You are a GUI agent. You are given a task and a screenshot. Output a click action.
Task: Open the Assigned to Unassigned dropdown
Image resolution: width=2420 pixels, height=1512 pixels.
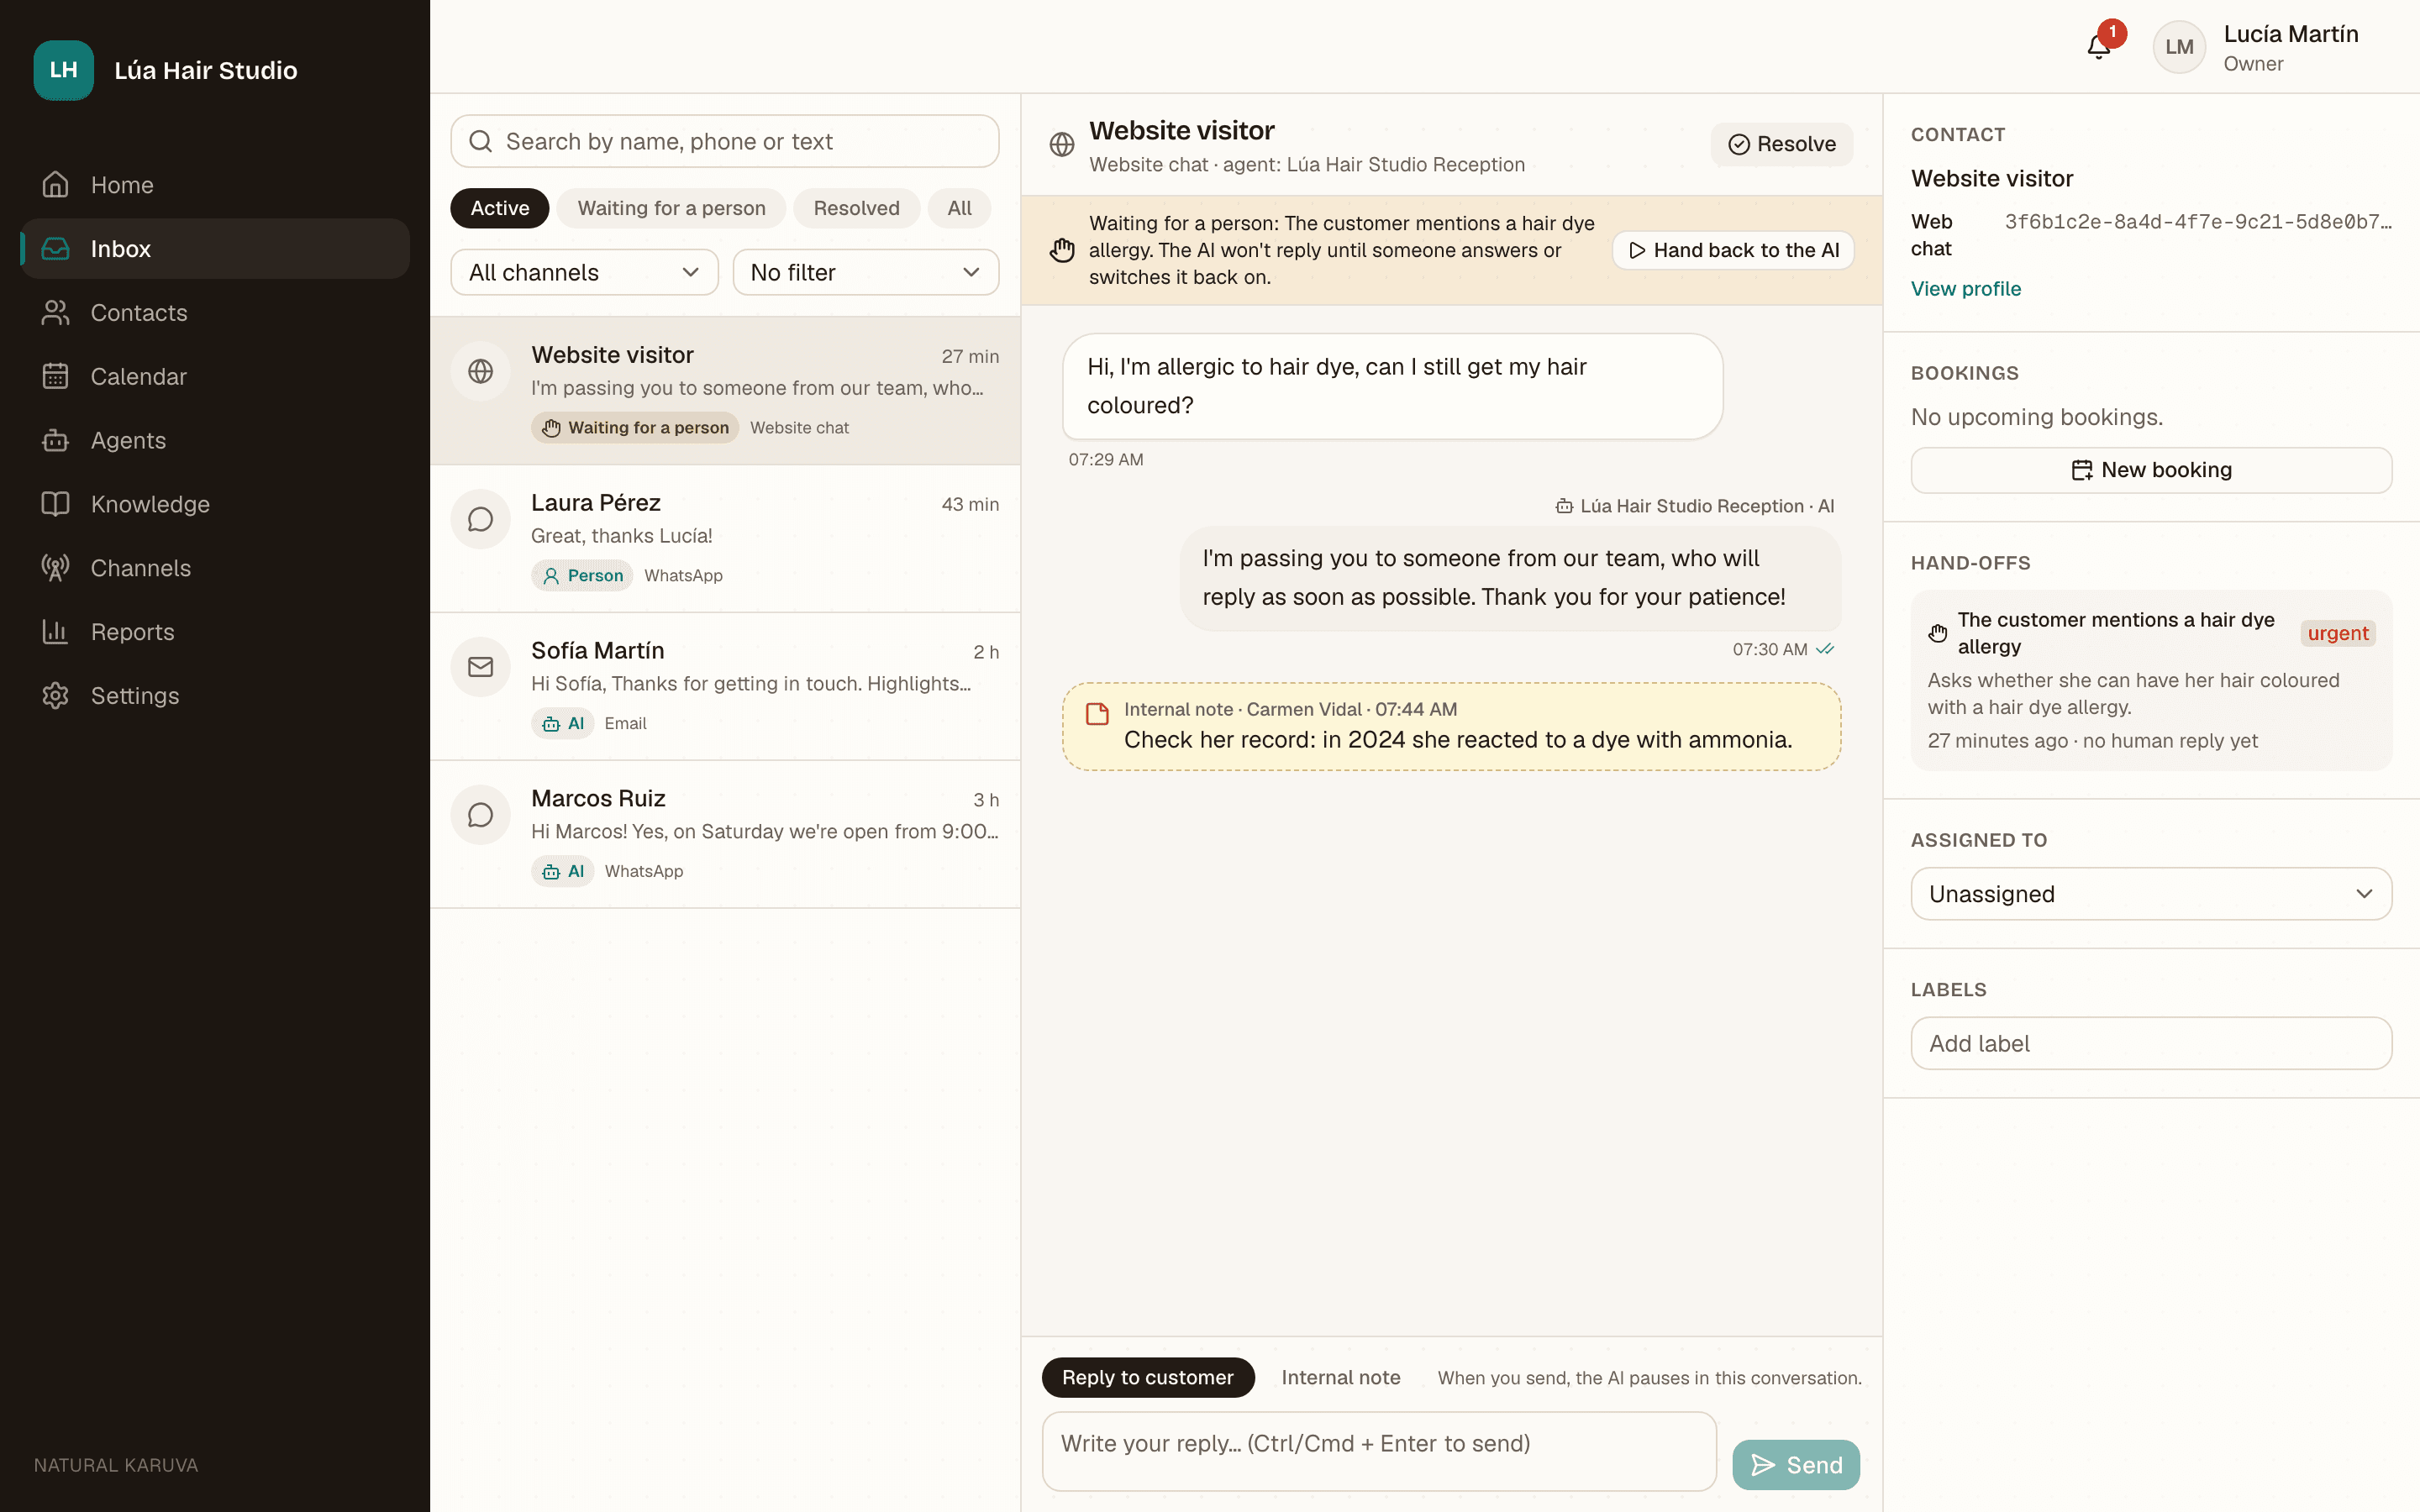tap(2151, 894)
